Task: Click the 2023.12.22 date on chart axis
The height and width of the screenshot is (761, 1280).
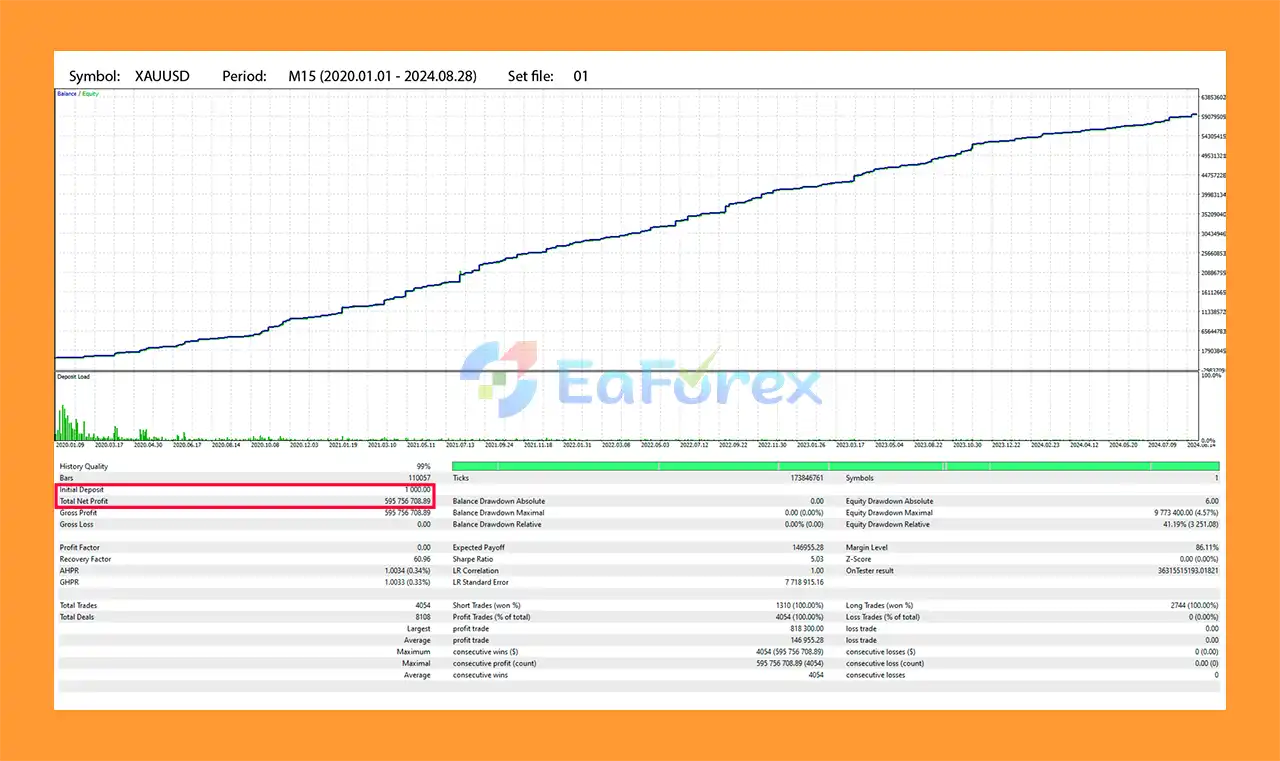Action: click(1008, 445)
